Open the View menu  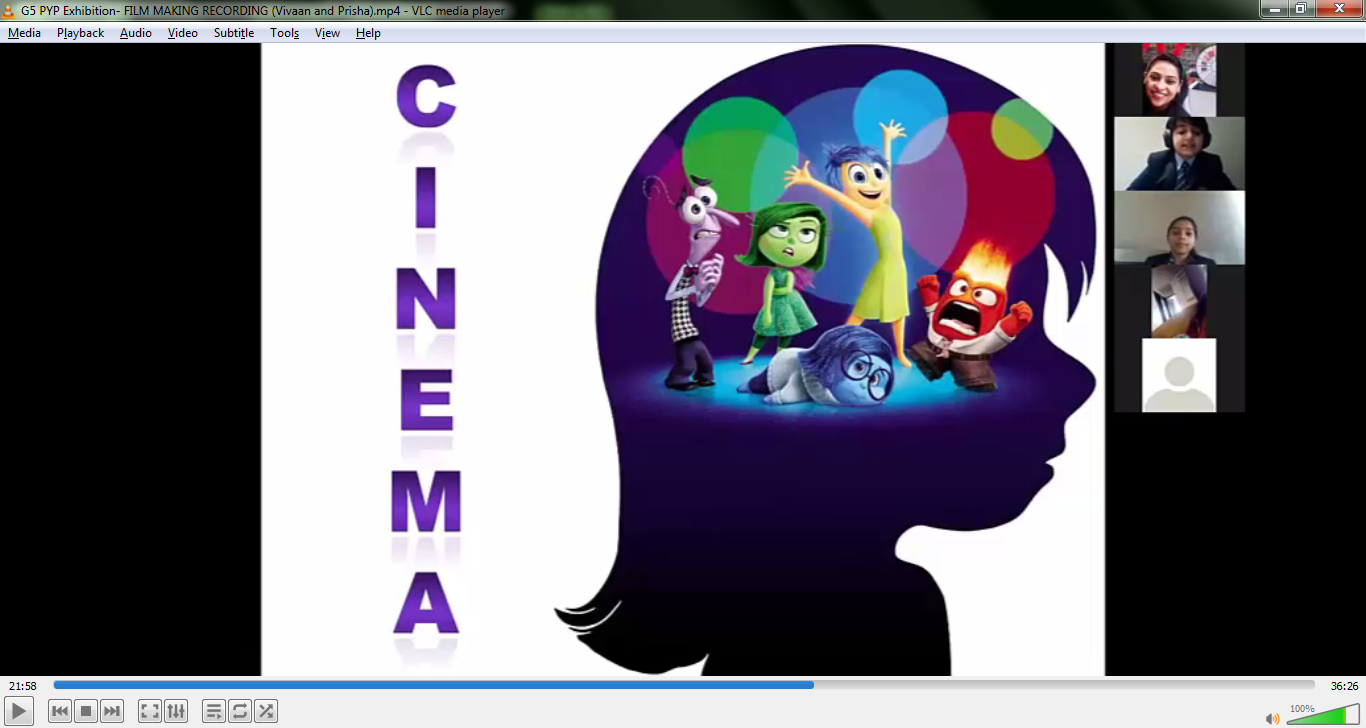[x=327, y=33]
